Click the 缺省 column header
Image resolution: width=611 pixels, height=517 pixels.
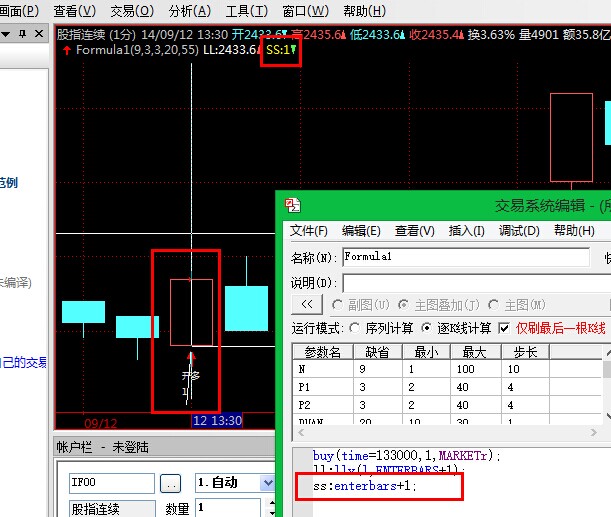click(377, 352)
